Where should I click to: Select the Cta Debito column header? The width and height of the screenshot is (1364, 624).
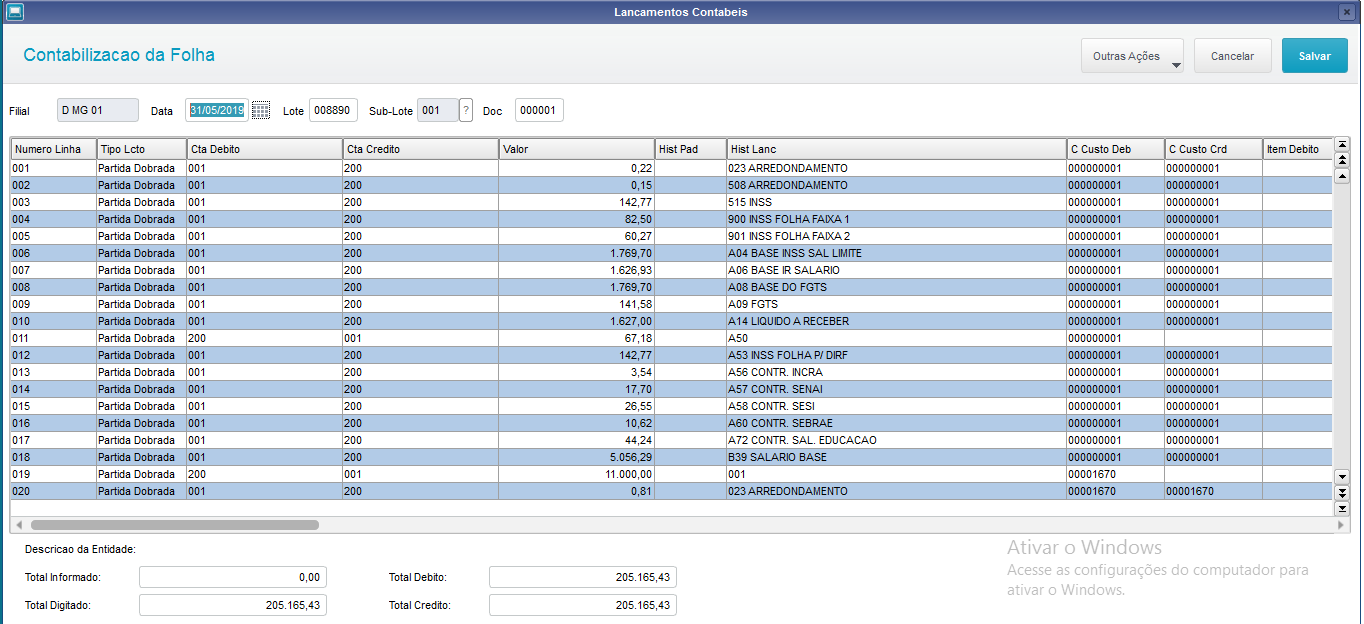tap(264, 149)
